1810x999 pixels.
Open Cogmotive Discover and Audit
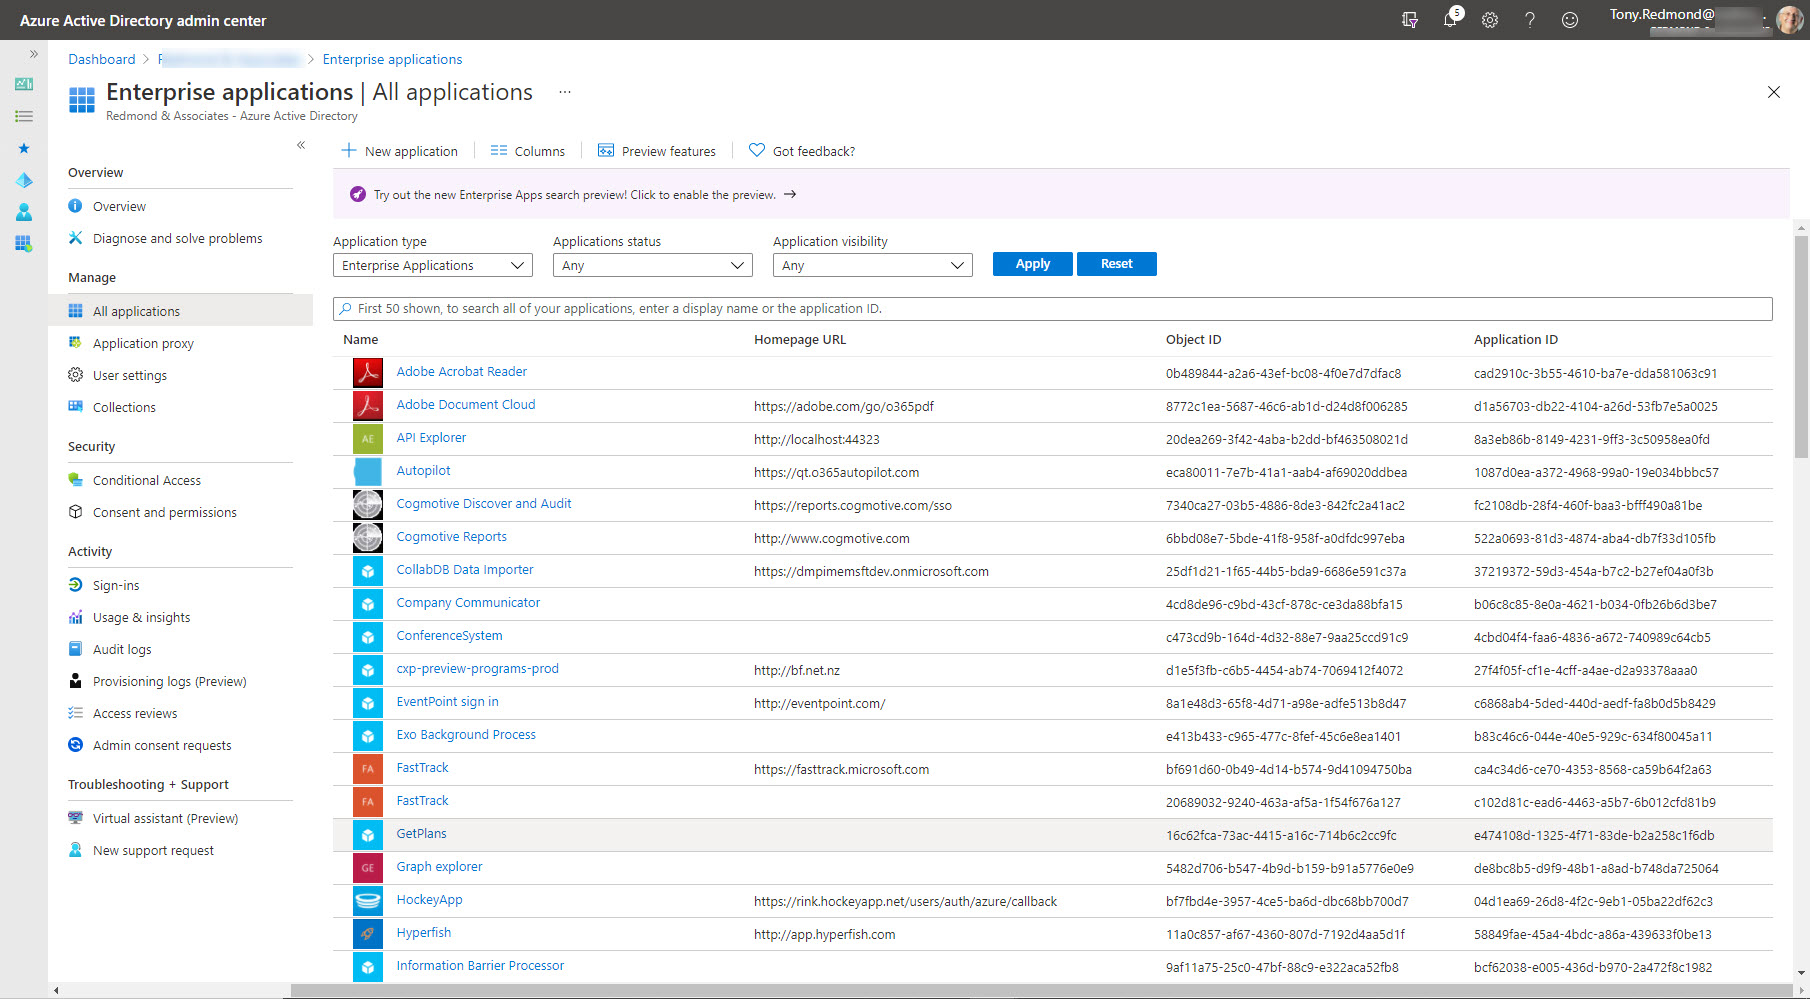[x=484, y=503]
